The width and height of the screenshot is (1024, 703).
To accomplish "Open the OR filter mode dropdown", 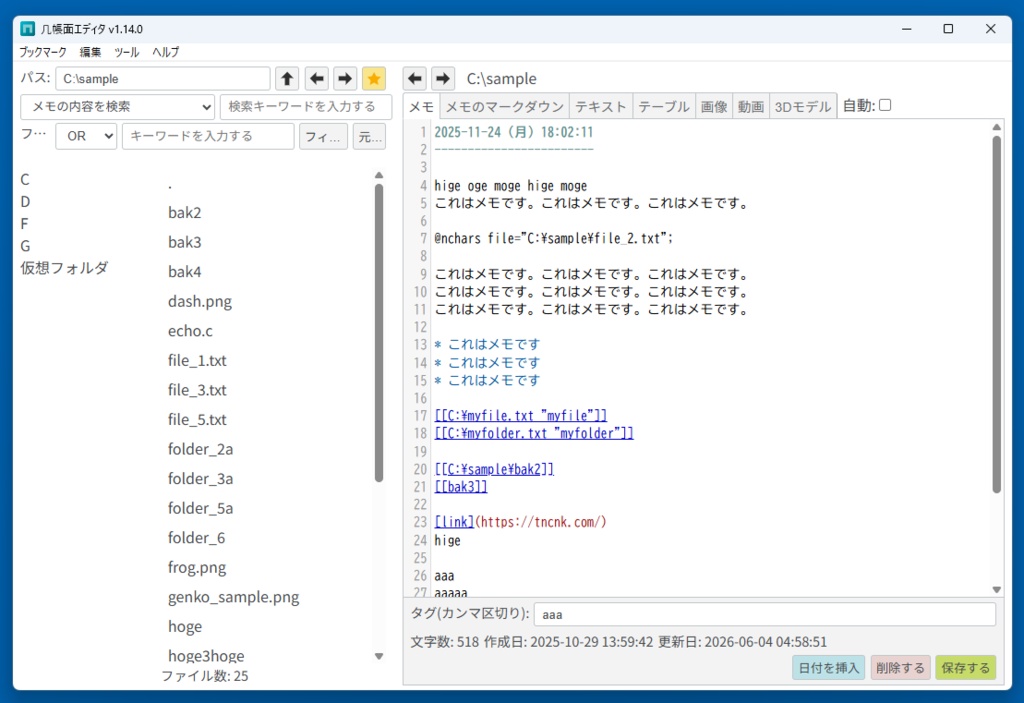I will point(86,136).
